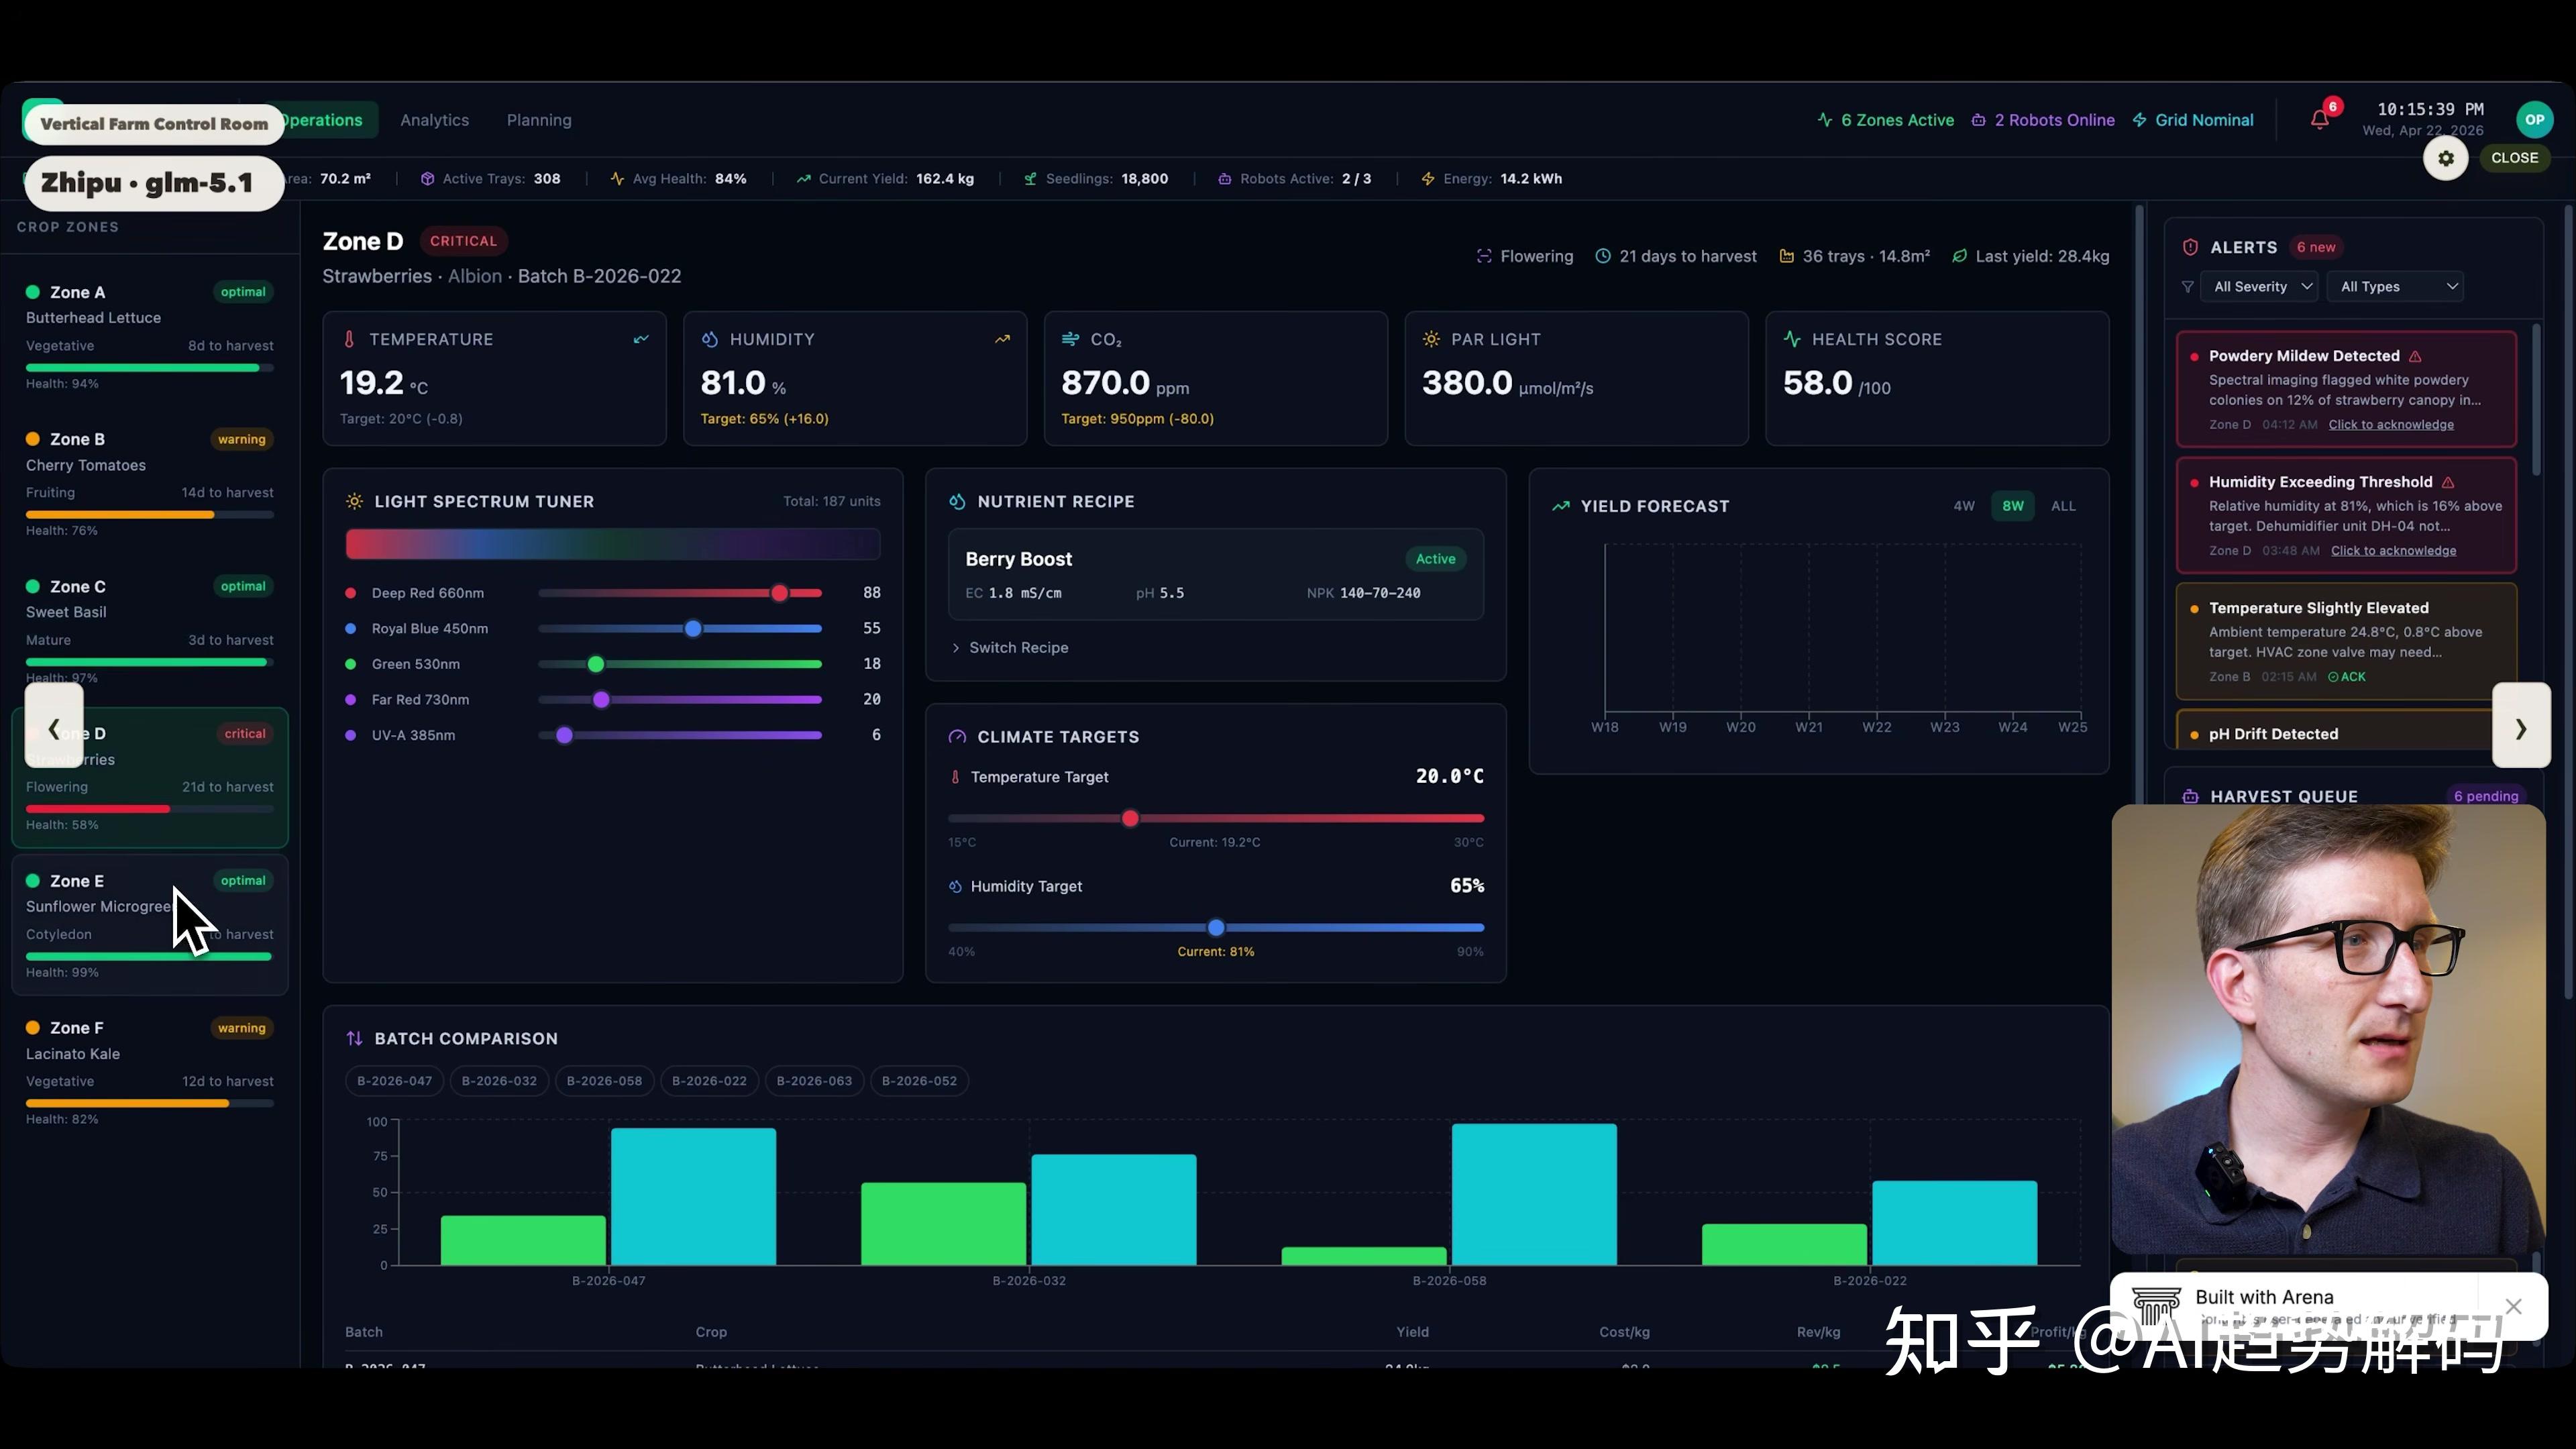Click Humidity Exceeding Threshold warning triangle
This screenshot has width=2576, height=1449.
2448,482
